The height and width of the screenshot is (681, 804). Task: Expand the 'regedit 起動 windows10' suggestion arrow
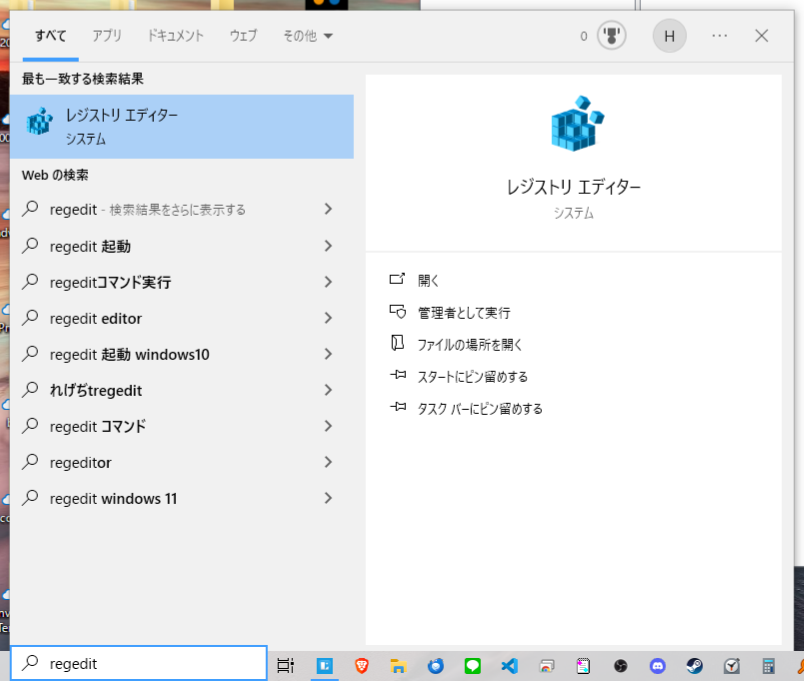[x=328, y=354]
